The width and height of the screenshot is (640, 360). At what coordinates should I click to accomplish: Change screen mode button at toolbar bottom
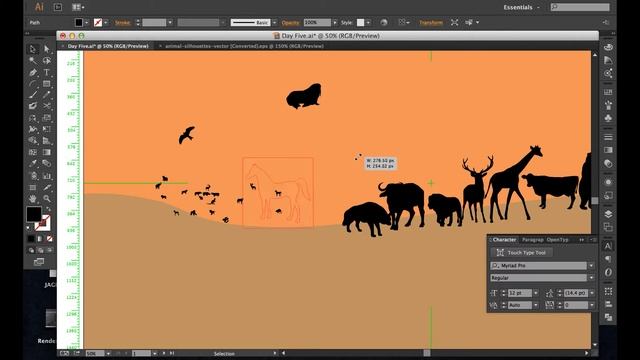click(x=39, y=262)
